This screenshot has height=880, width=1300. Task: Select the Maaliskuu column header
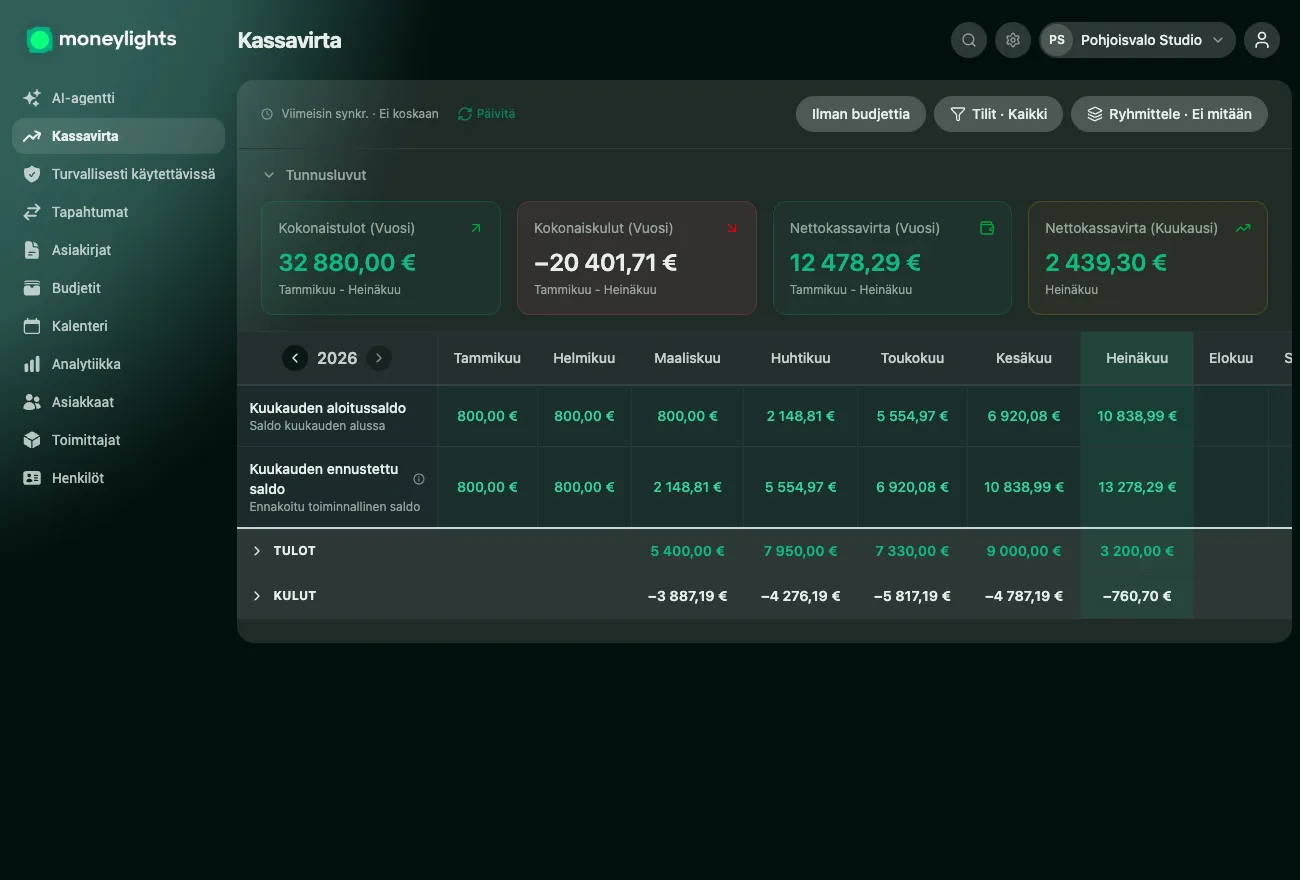pyautogui.click(x=687, y=358)
